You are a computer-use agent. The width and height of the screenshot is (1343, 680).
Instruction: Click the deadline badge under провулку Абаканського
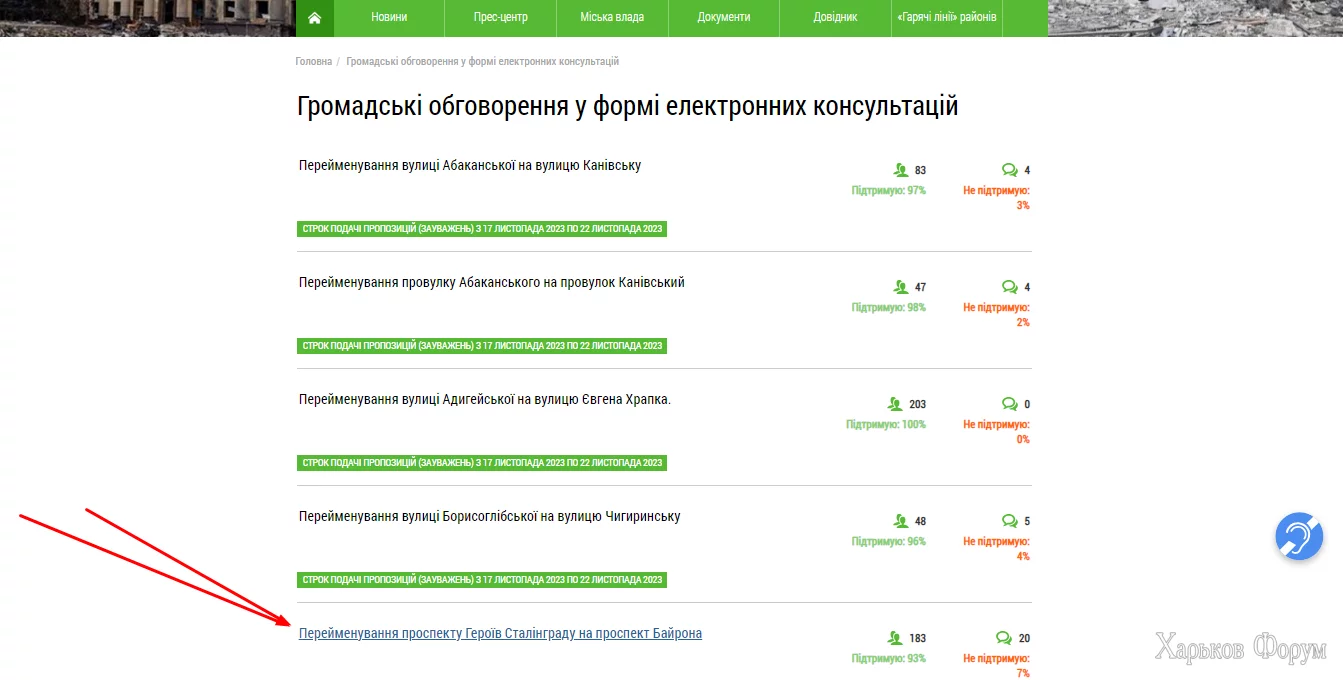pyautogui.click(x=482, y=346)
